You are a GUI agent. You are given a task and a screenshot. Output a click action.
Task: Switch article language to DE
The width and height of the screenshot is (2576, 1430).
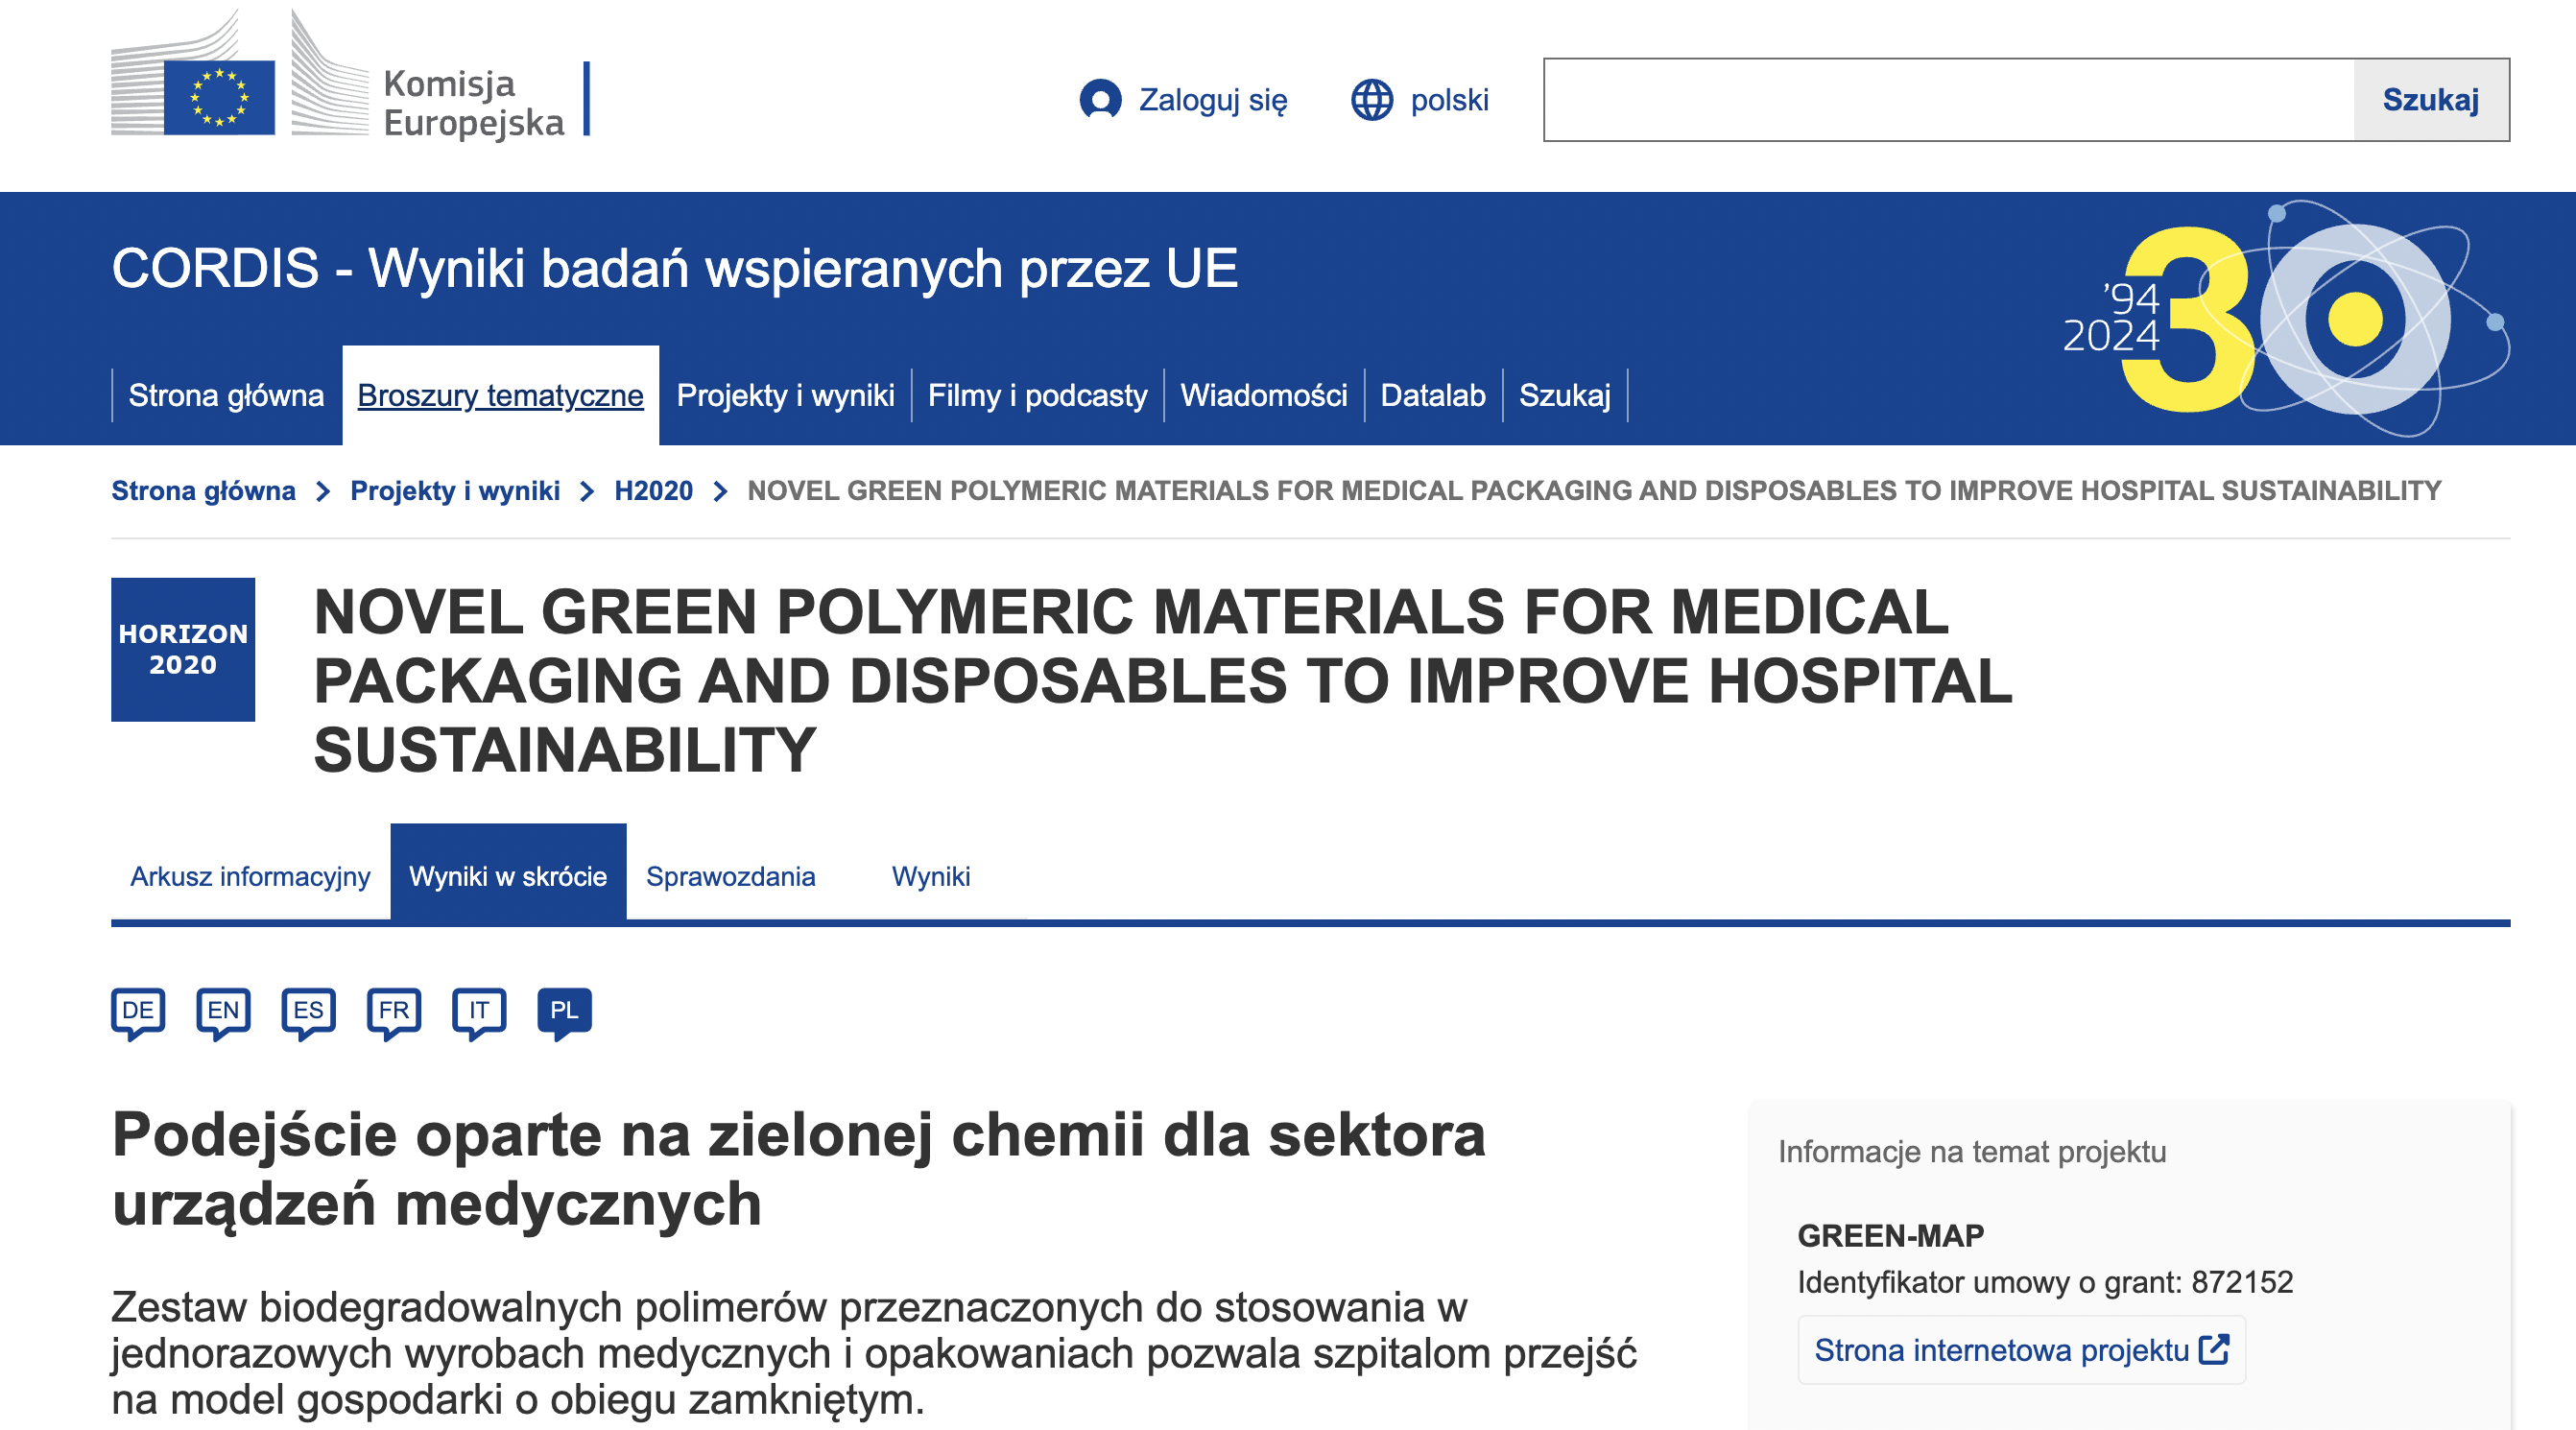pyautogui.click(x=138, y=1013)
